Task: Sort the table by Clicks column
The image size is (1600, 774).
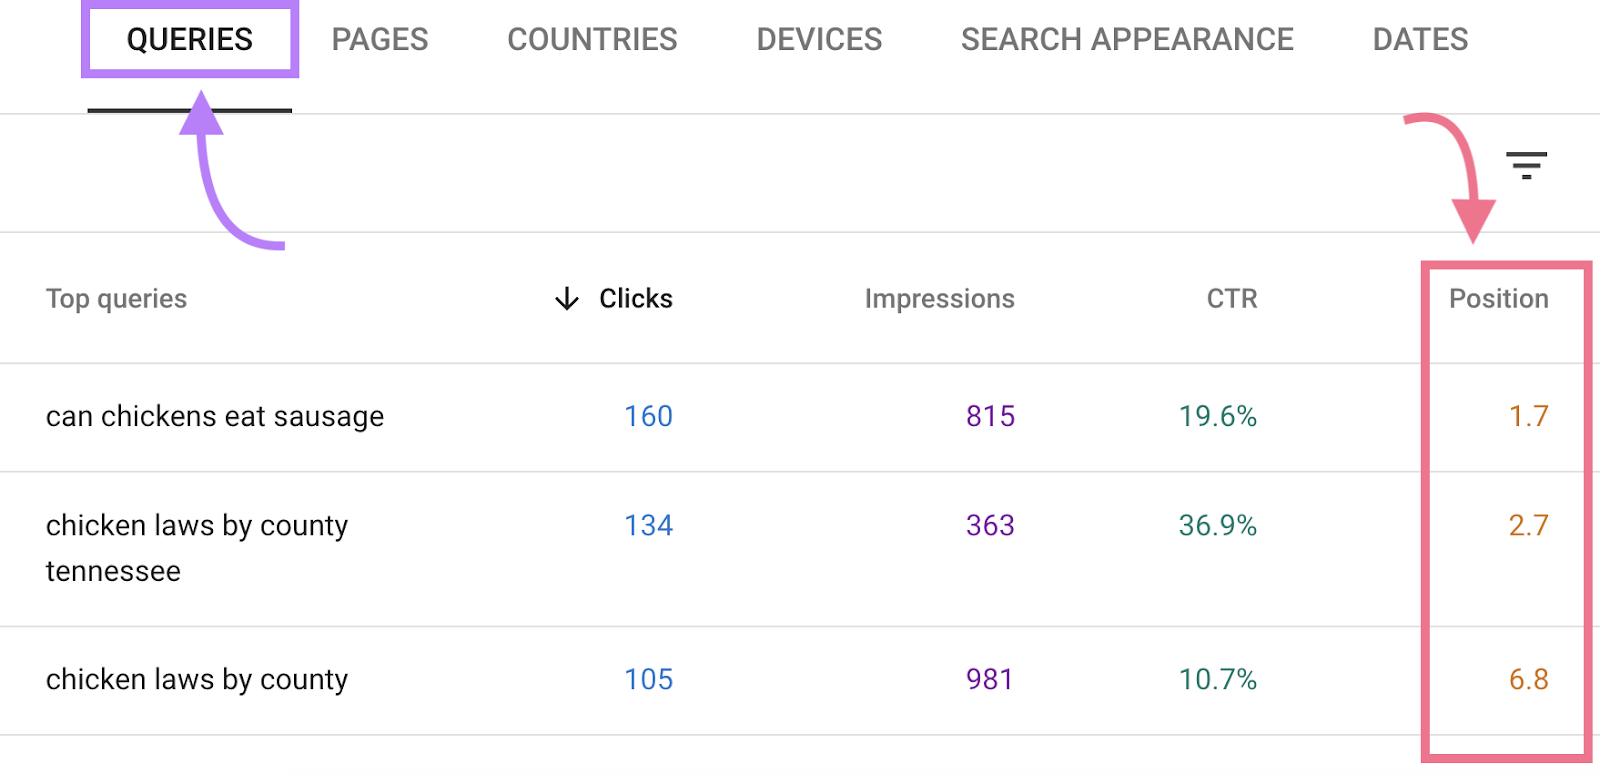Action: point(636,299)
